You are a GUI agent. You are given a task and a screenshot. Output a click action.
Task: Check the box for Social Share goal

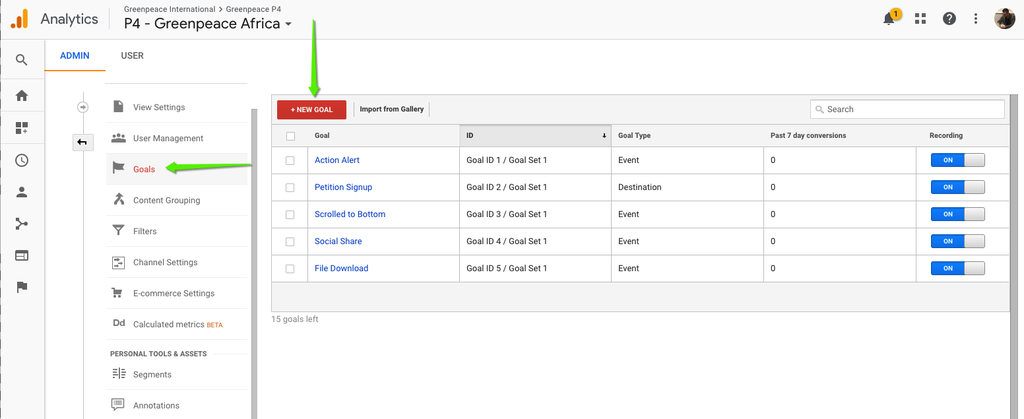click(290, 241)
